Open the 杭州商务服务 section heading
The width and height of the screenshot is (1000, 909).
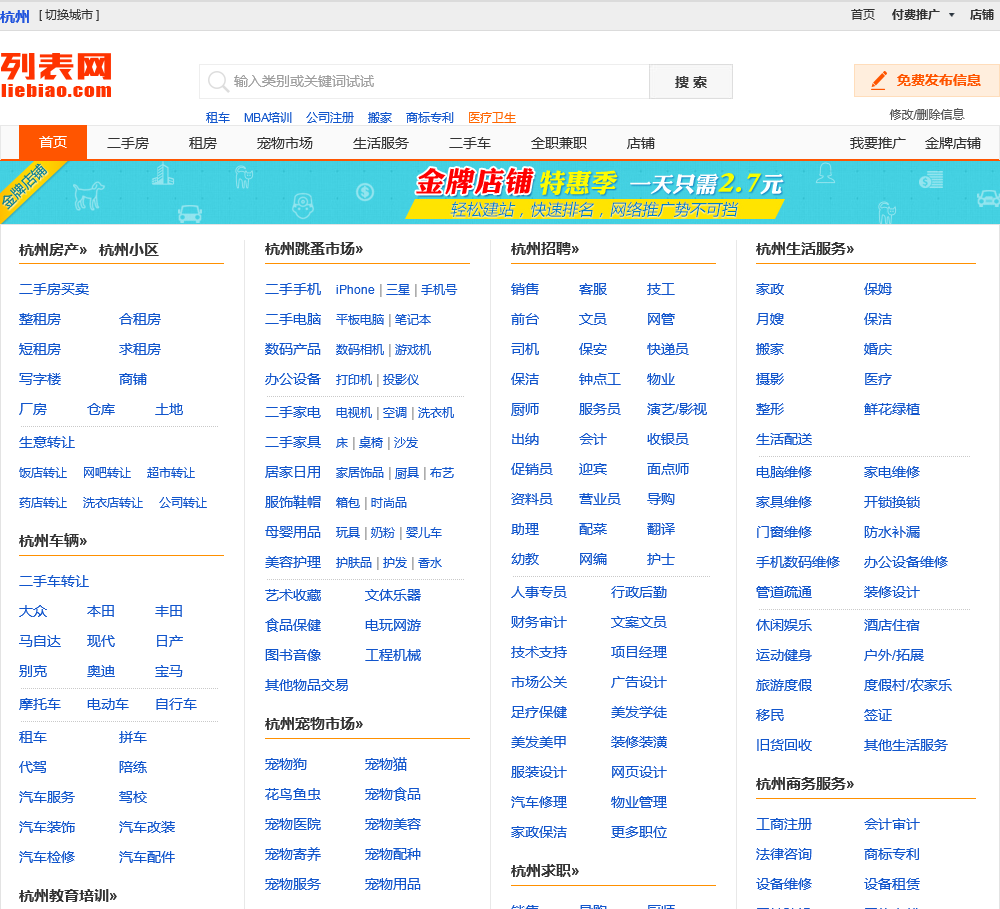click(x=805, y=783)
